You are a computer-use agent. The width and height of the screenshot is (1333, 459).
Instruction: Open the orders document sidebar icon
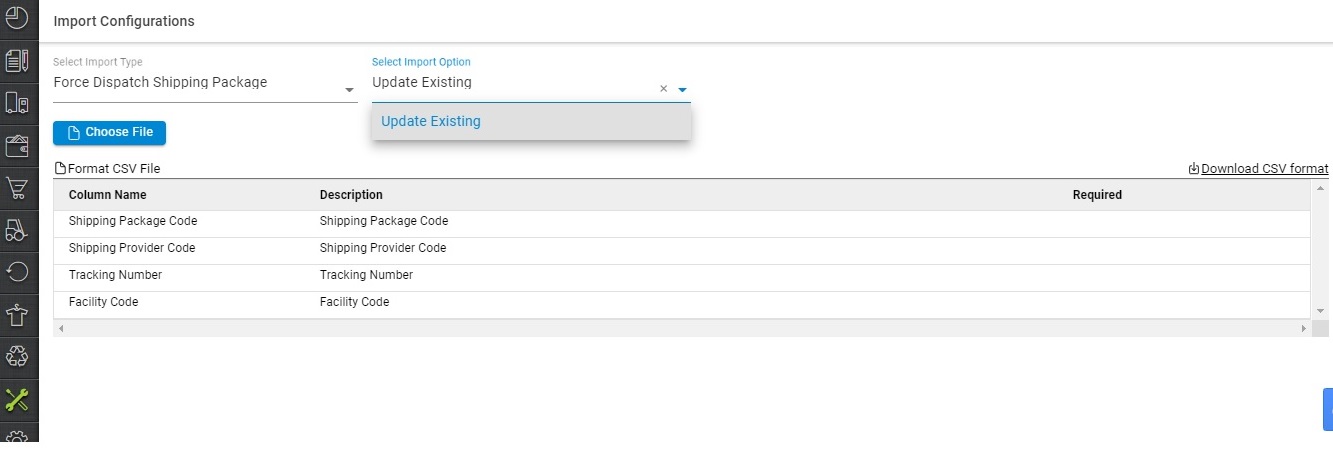(x=17, y=60)
